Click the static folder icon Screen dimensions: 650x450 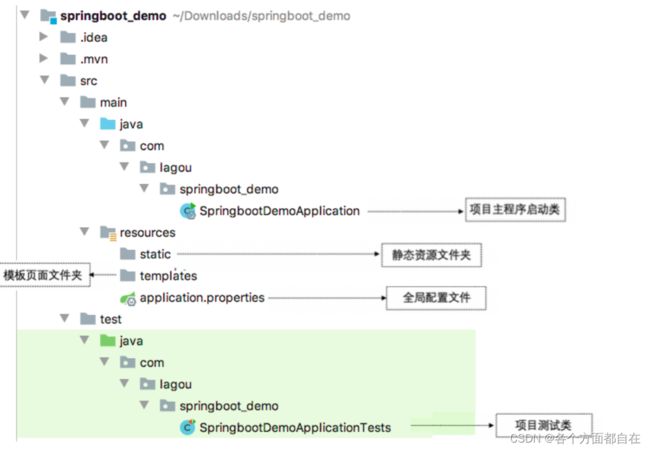[128, 254]
